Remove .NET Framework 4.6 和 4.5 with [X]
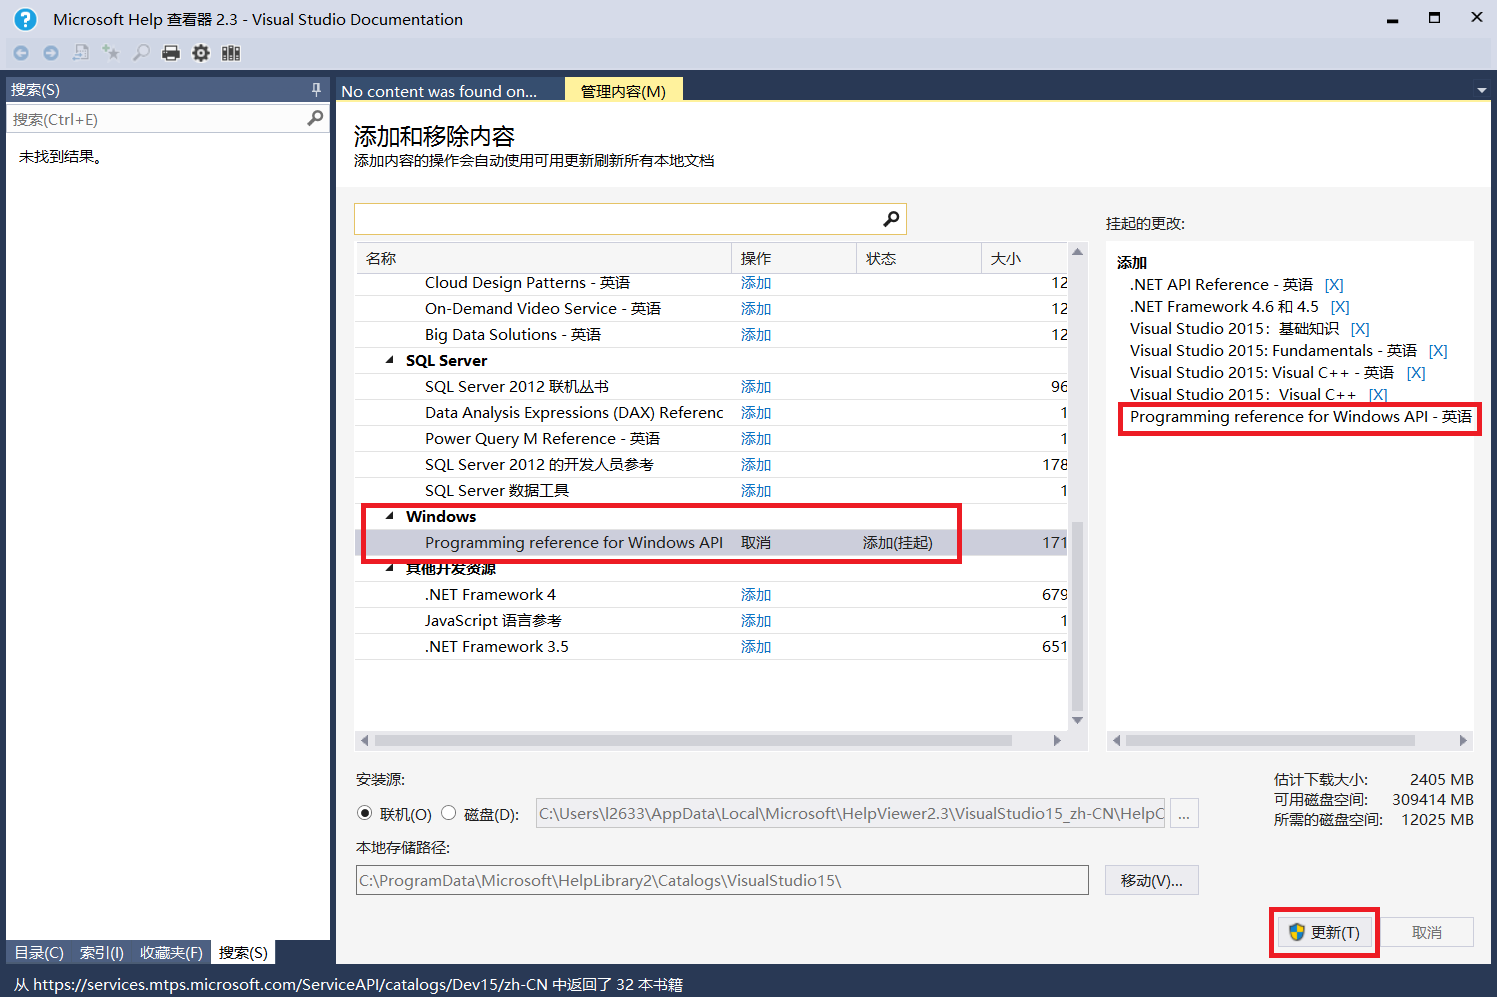The image size is (1497, 997). coord(1340,307)
